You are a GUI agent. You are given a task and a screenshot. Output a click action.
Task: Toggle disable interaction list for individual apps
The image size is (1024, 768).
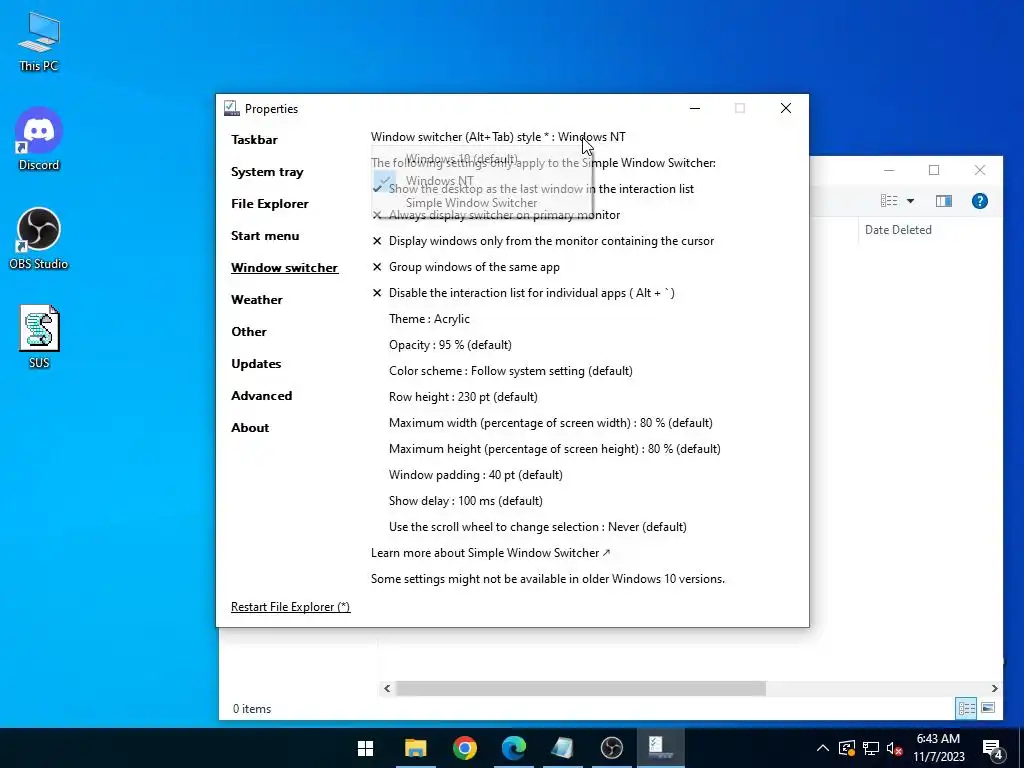click(523, 293)
